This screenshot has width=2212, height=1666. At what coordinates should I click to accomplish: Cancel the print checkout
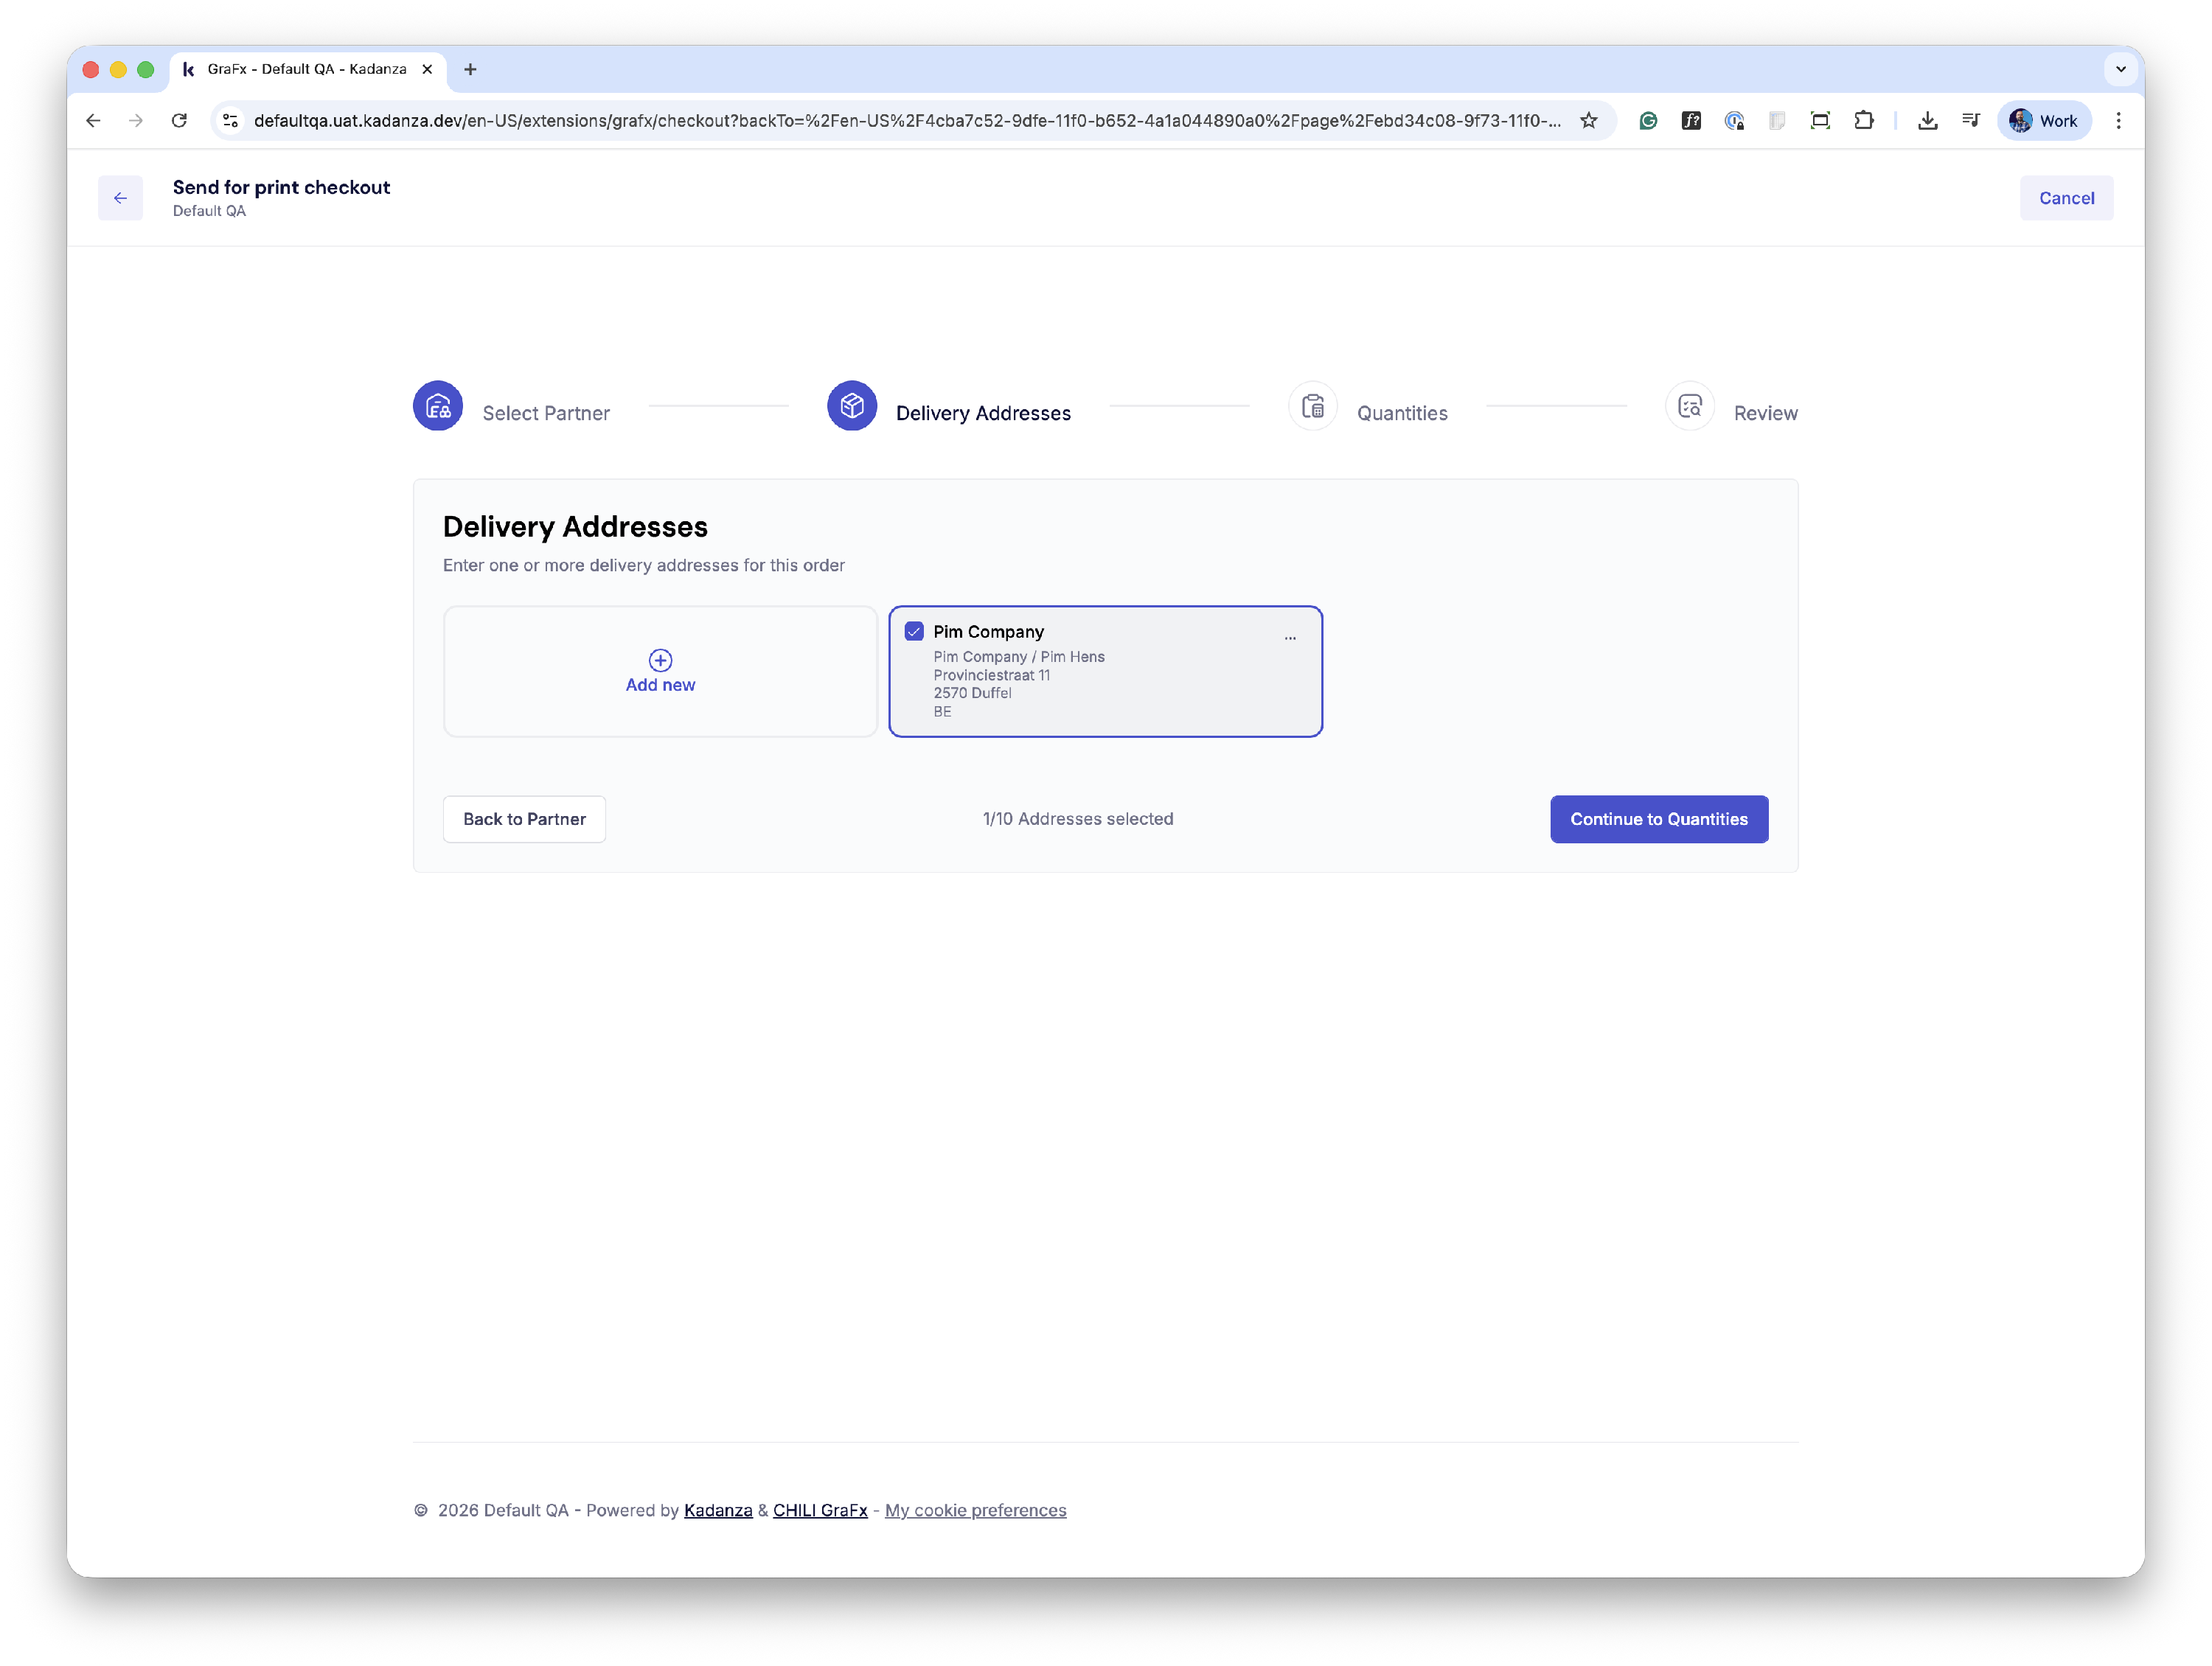tap(2066, 198)
